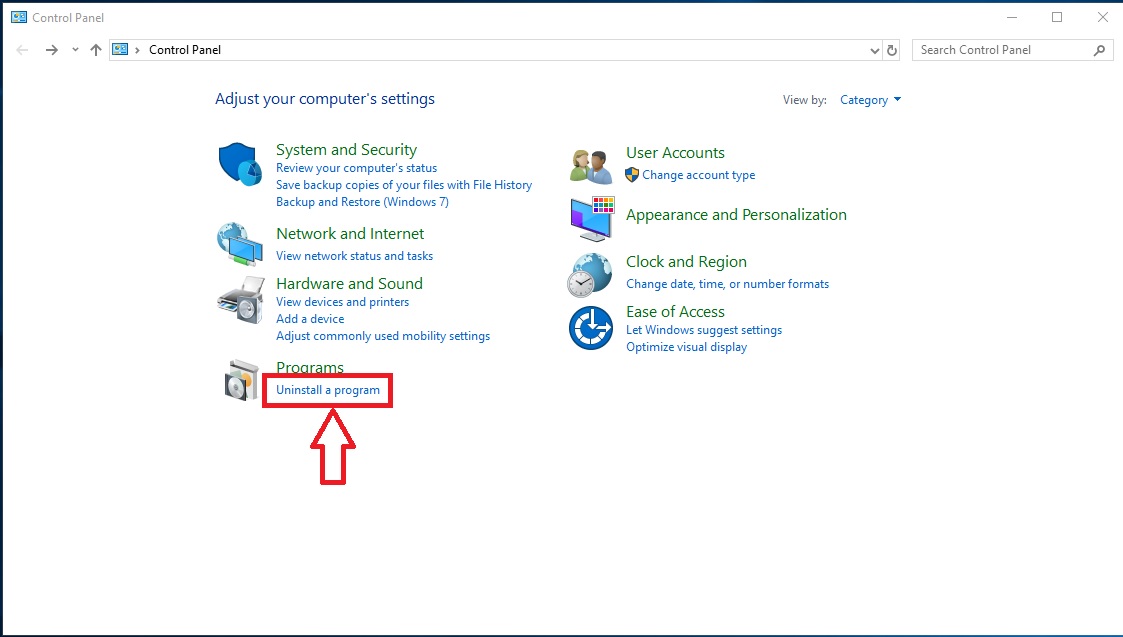Choose Add a device link
Viewport: 1123px width, 637px height.
[x=310, y=319]
